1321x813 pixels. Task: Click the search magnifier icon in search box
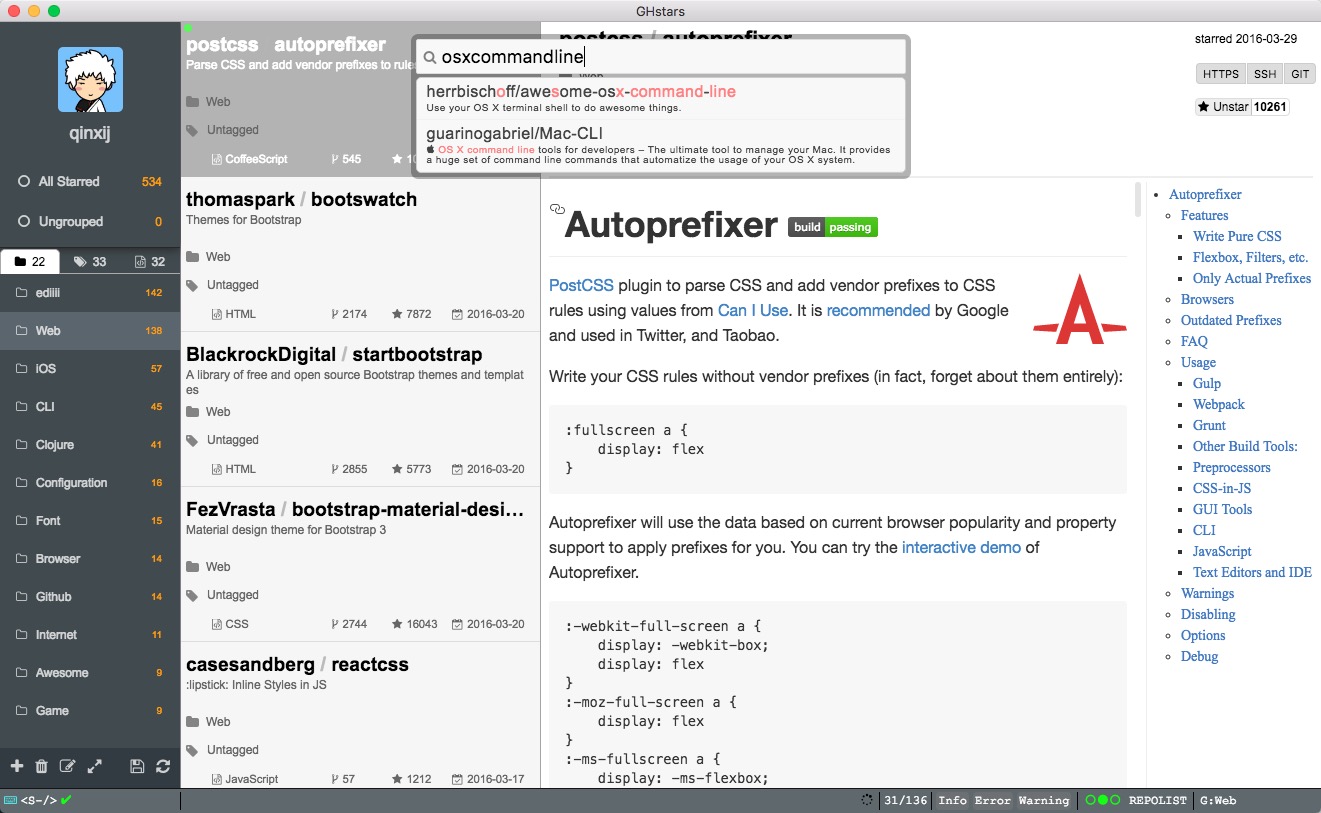tap(430, 58)
